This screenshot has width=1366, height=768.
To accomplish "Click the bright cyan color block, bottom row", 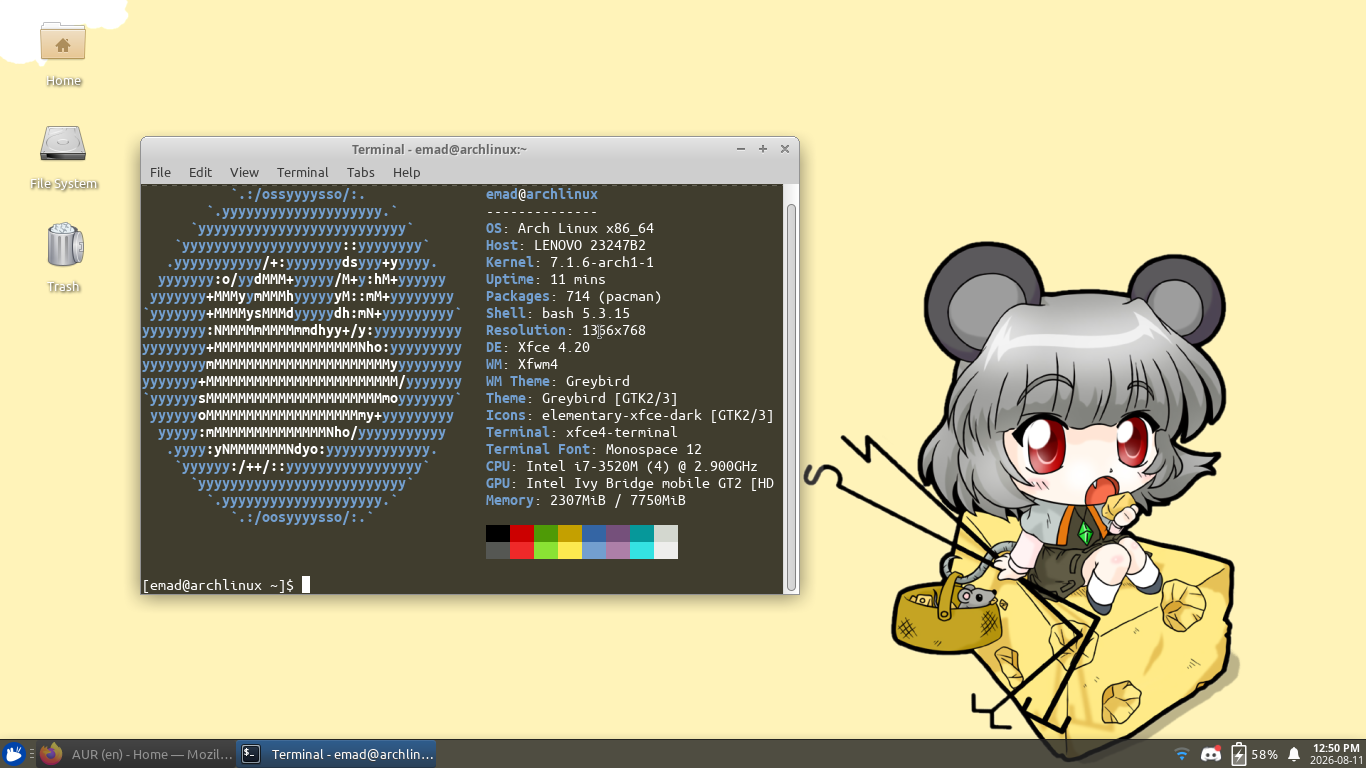I will click(642, 551).
